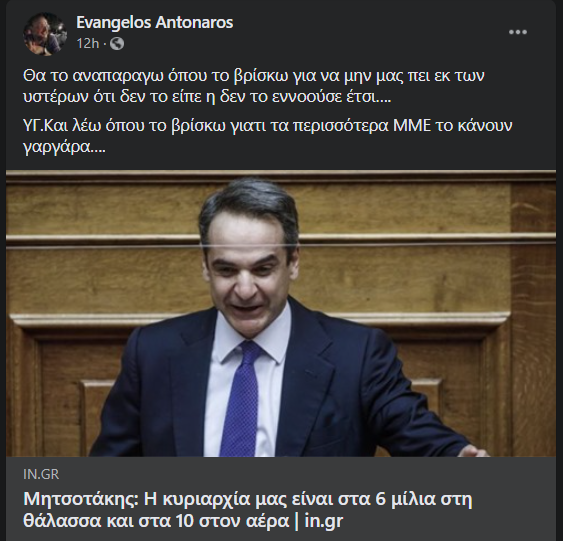The height and width of the screenshot is (541, 563).
Task: Click the globe public-audience icon
Action: [x=117, y=44]
